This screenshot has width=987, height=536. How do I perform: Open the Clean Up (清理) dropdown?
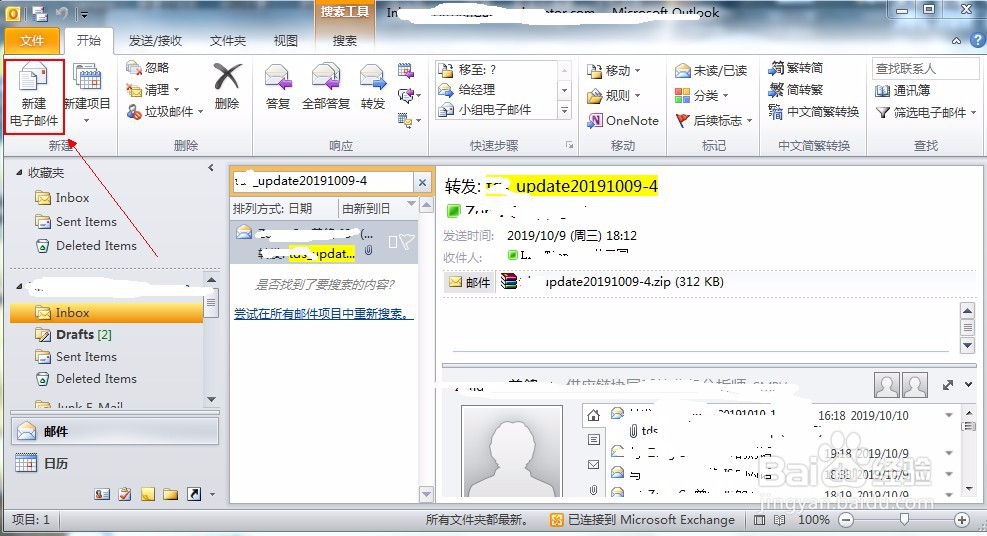click(154, 89)
